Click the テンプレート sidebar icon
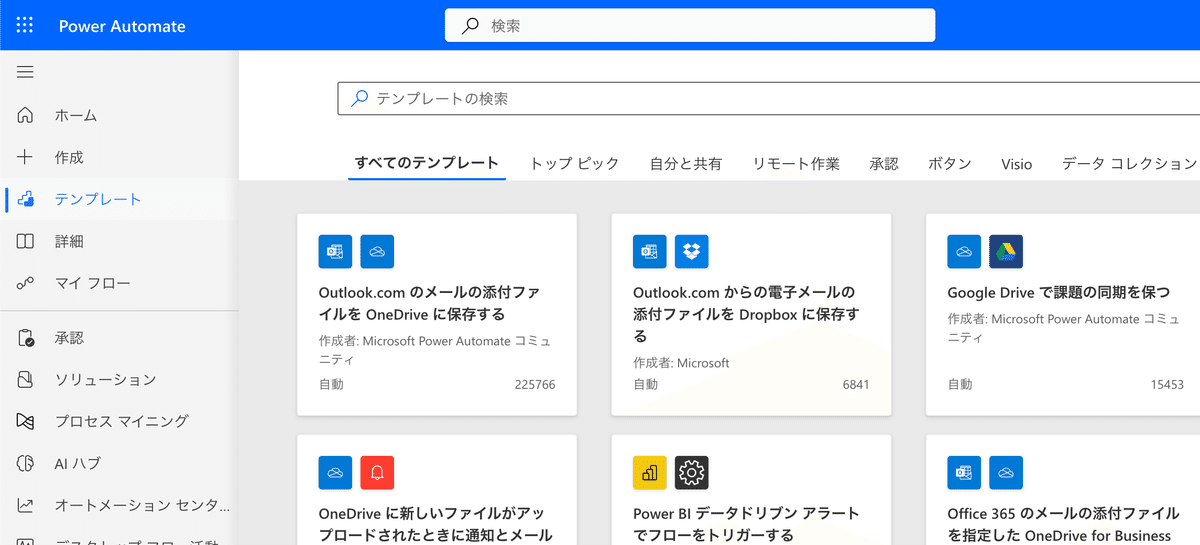This screenshot has width=1200, height=545. point(26,199)
